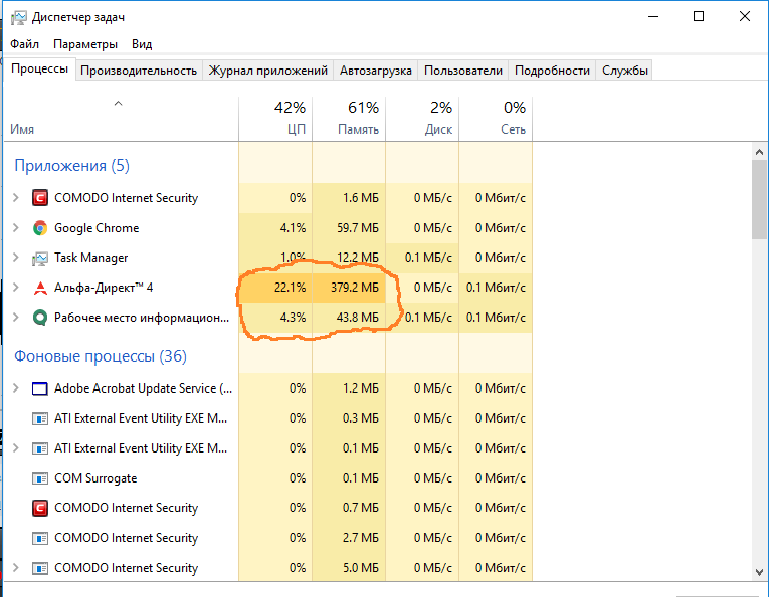The height and width of the screenshot is (597, 769).
Task: Switch to the Автозагрузка tab
Action: click(375, 70)
